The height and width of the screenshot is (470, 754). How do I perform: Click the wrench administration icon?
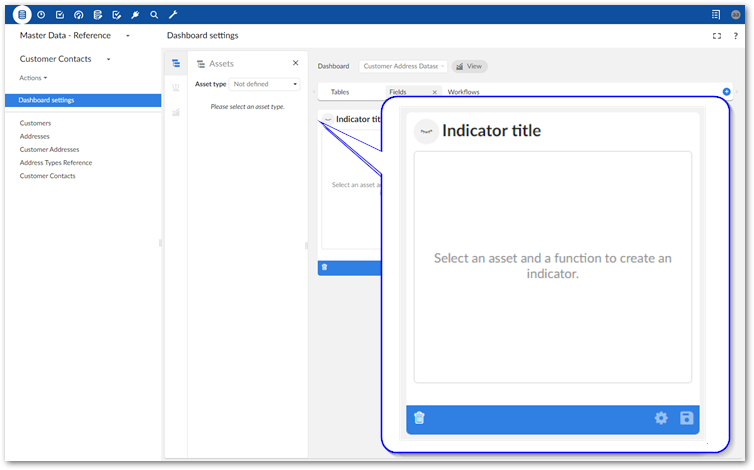coord(172,15)
